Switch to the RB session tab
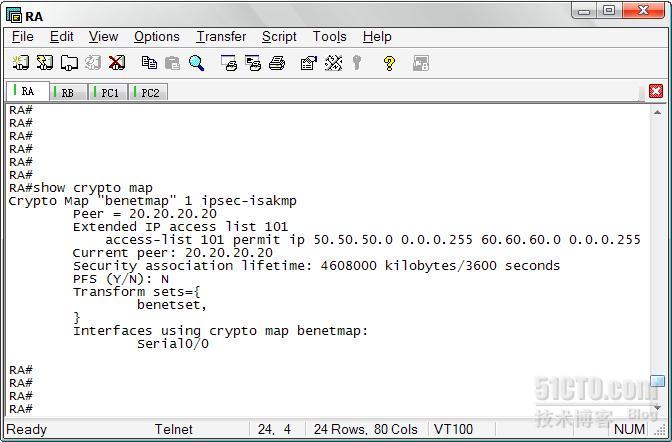Image resolution: width=672 pixels, height=442 pixels. click(68, 93)
